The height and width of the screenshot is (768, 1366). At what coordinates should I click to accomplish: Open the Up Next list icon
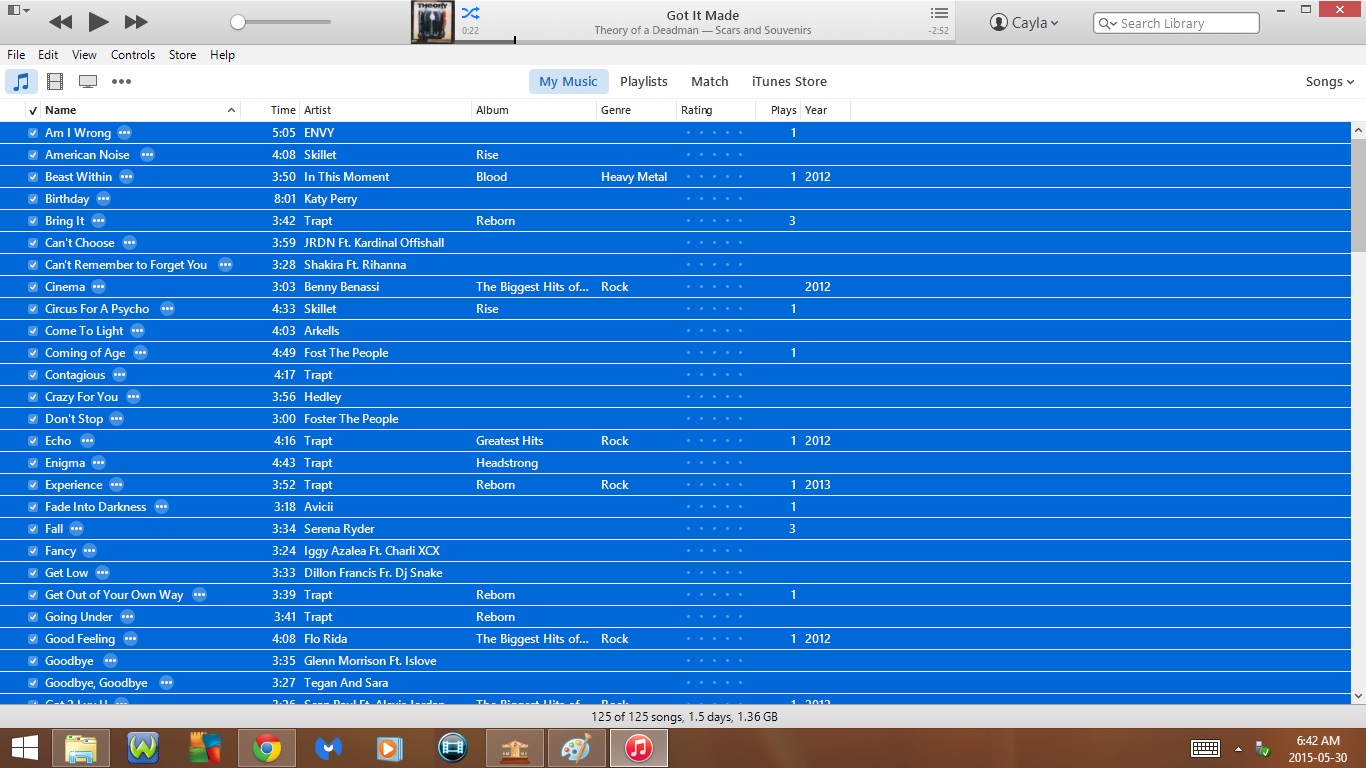click(x=939, y=13)
